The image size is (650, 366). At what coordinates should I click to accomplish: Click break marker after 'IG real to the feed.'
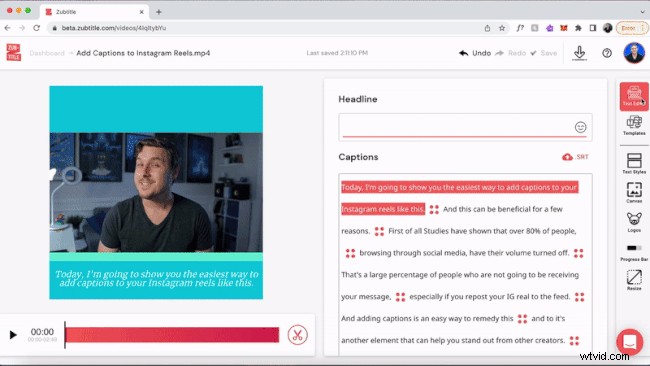[579, 297]
